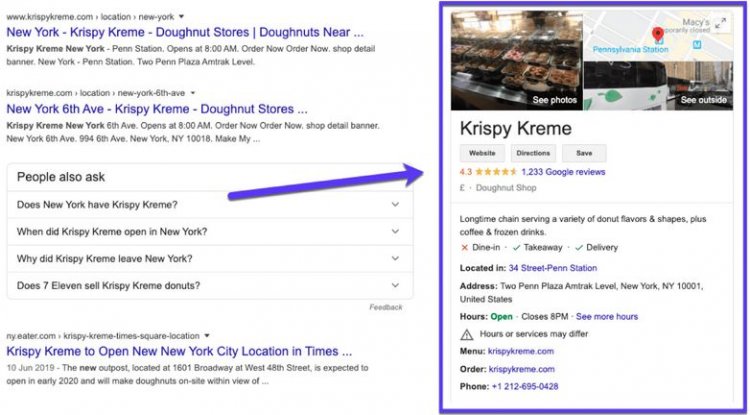Expand "Does New York have Krispy Kreme?"
Viewport: 750px width, 415px height.
pos(210,205)
